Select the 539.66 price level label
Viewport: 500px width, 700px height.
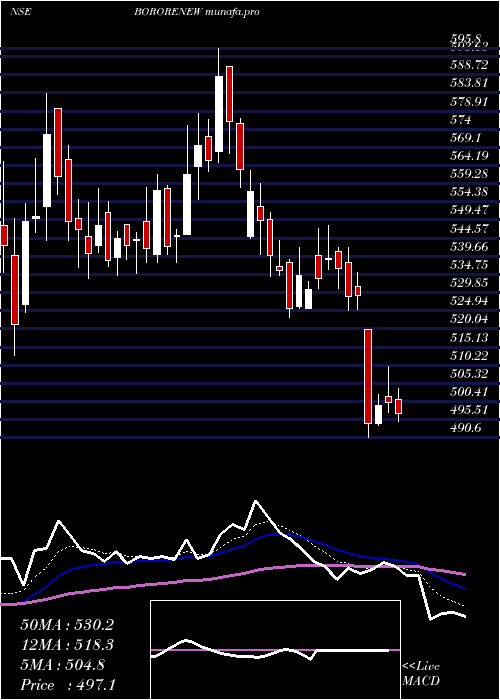click(468, 247)
